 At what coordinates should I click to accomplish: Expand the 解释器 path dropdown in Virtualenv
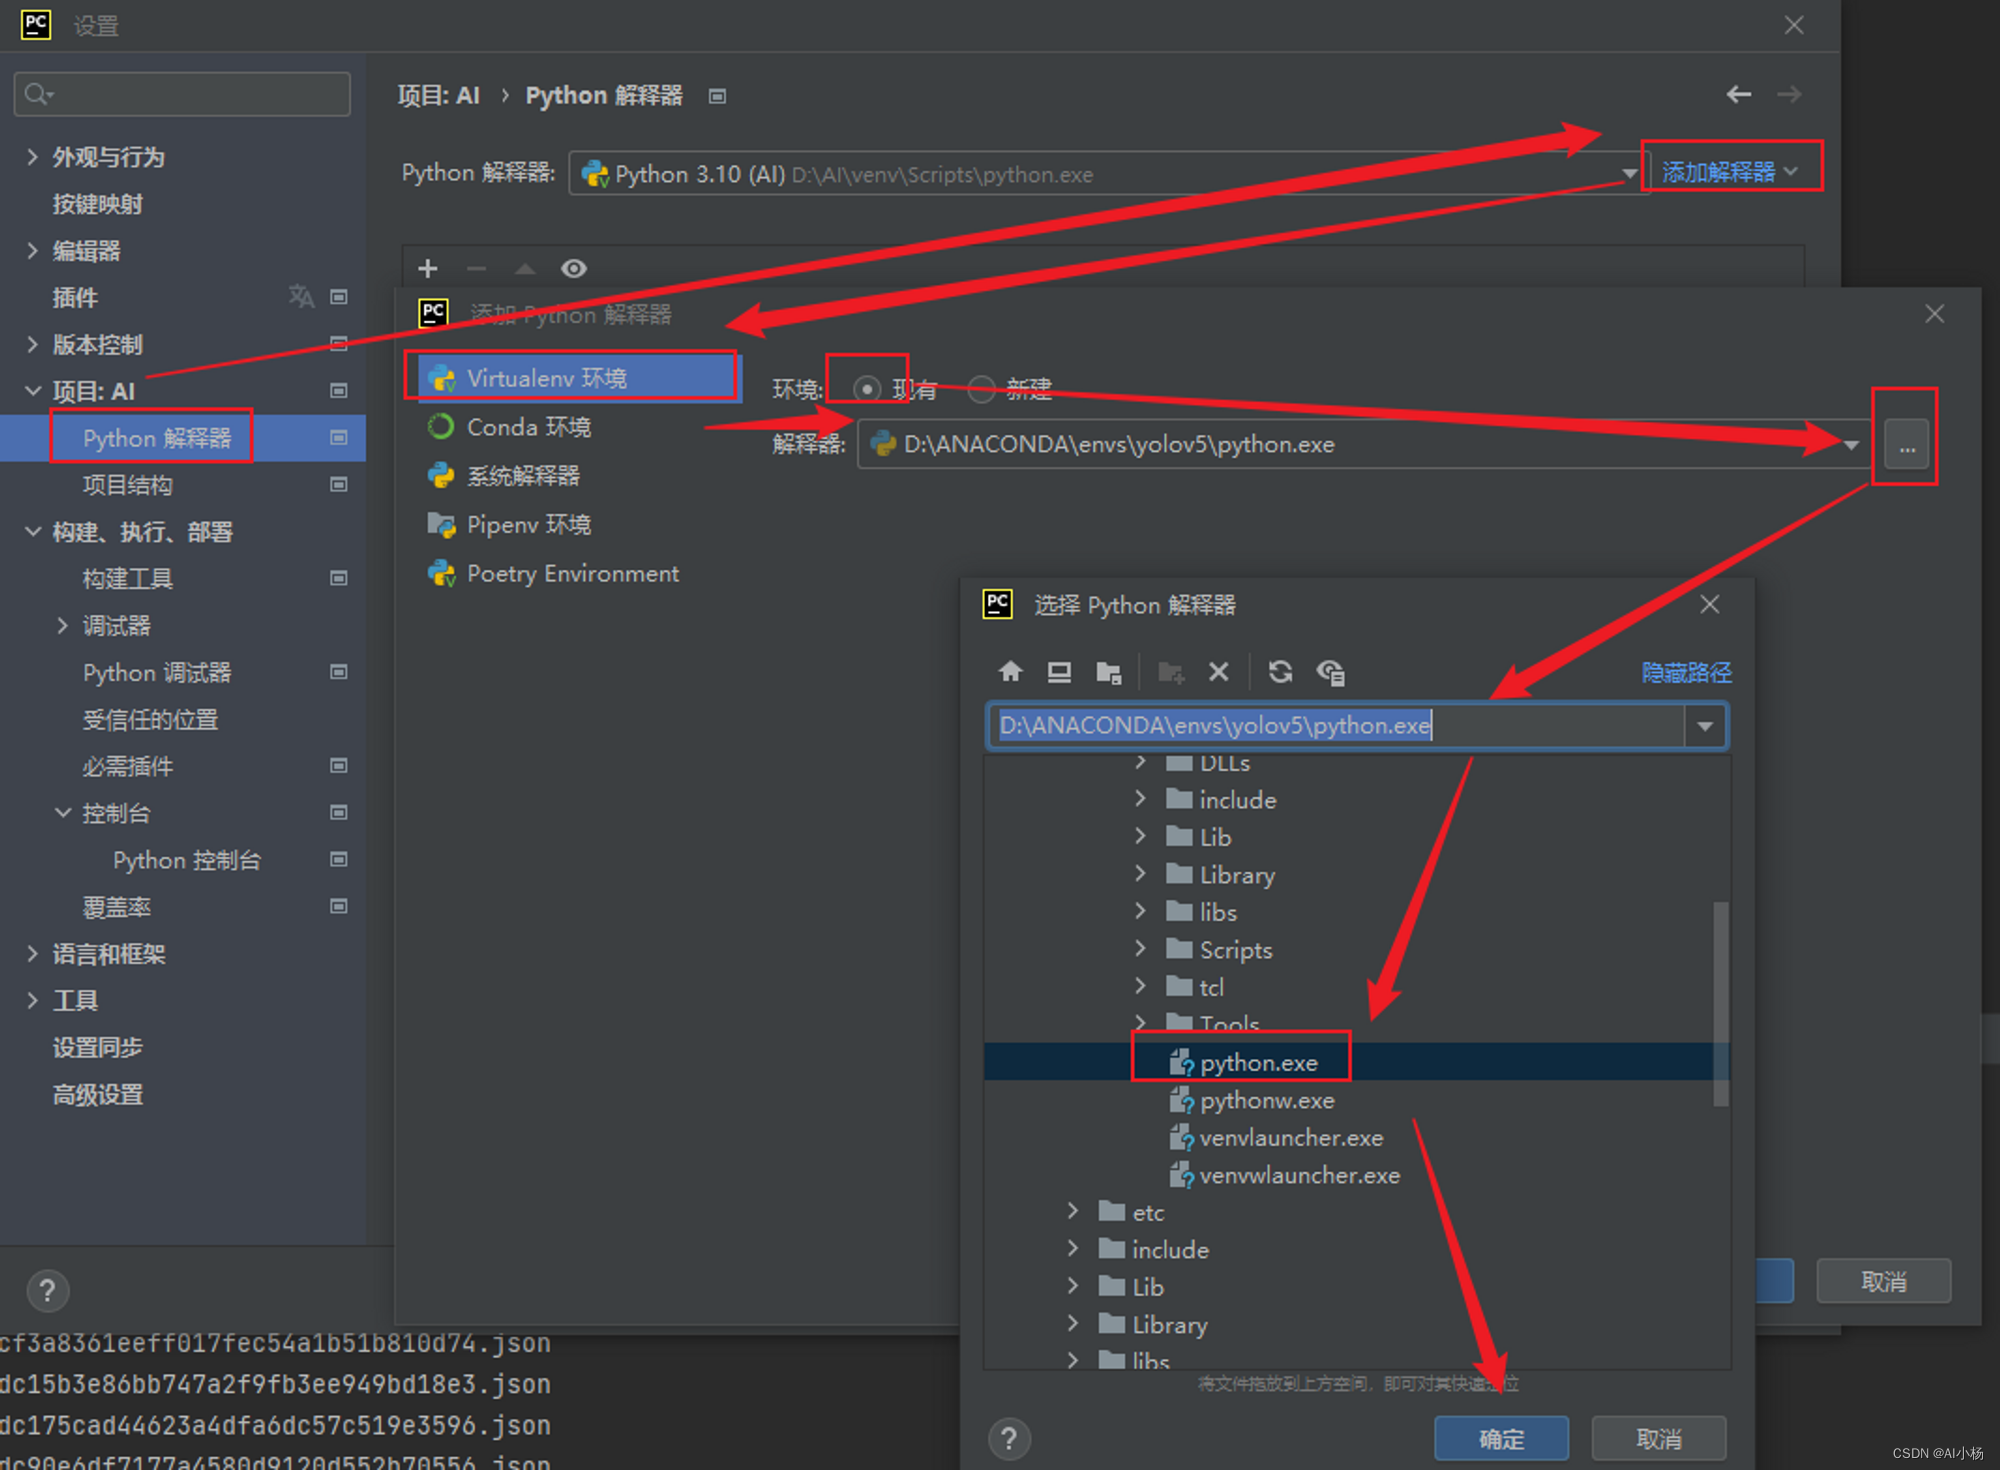point(1849,447)
